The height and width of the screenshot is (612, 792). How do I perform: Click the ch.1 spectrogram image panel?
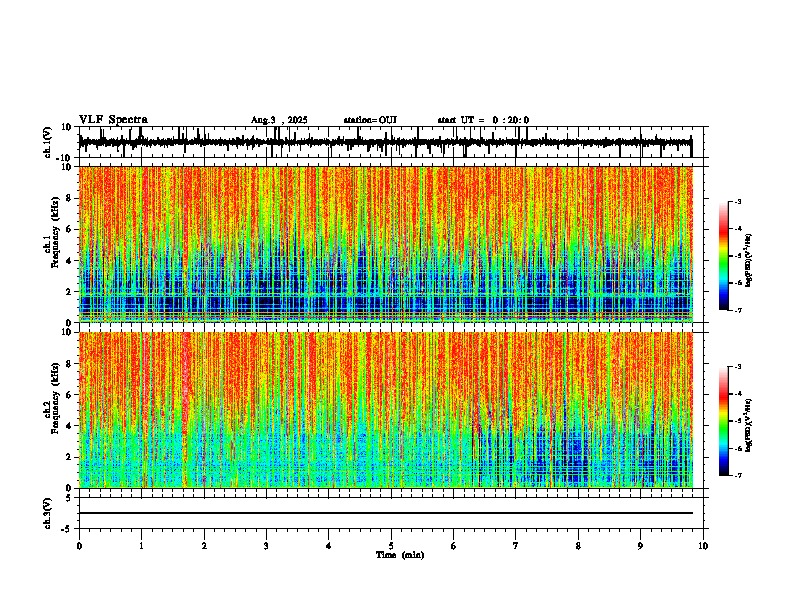pyautogui.click(x=386, y=244)
